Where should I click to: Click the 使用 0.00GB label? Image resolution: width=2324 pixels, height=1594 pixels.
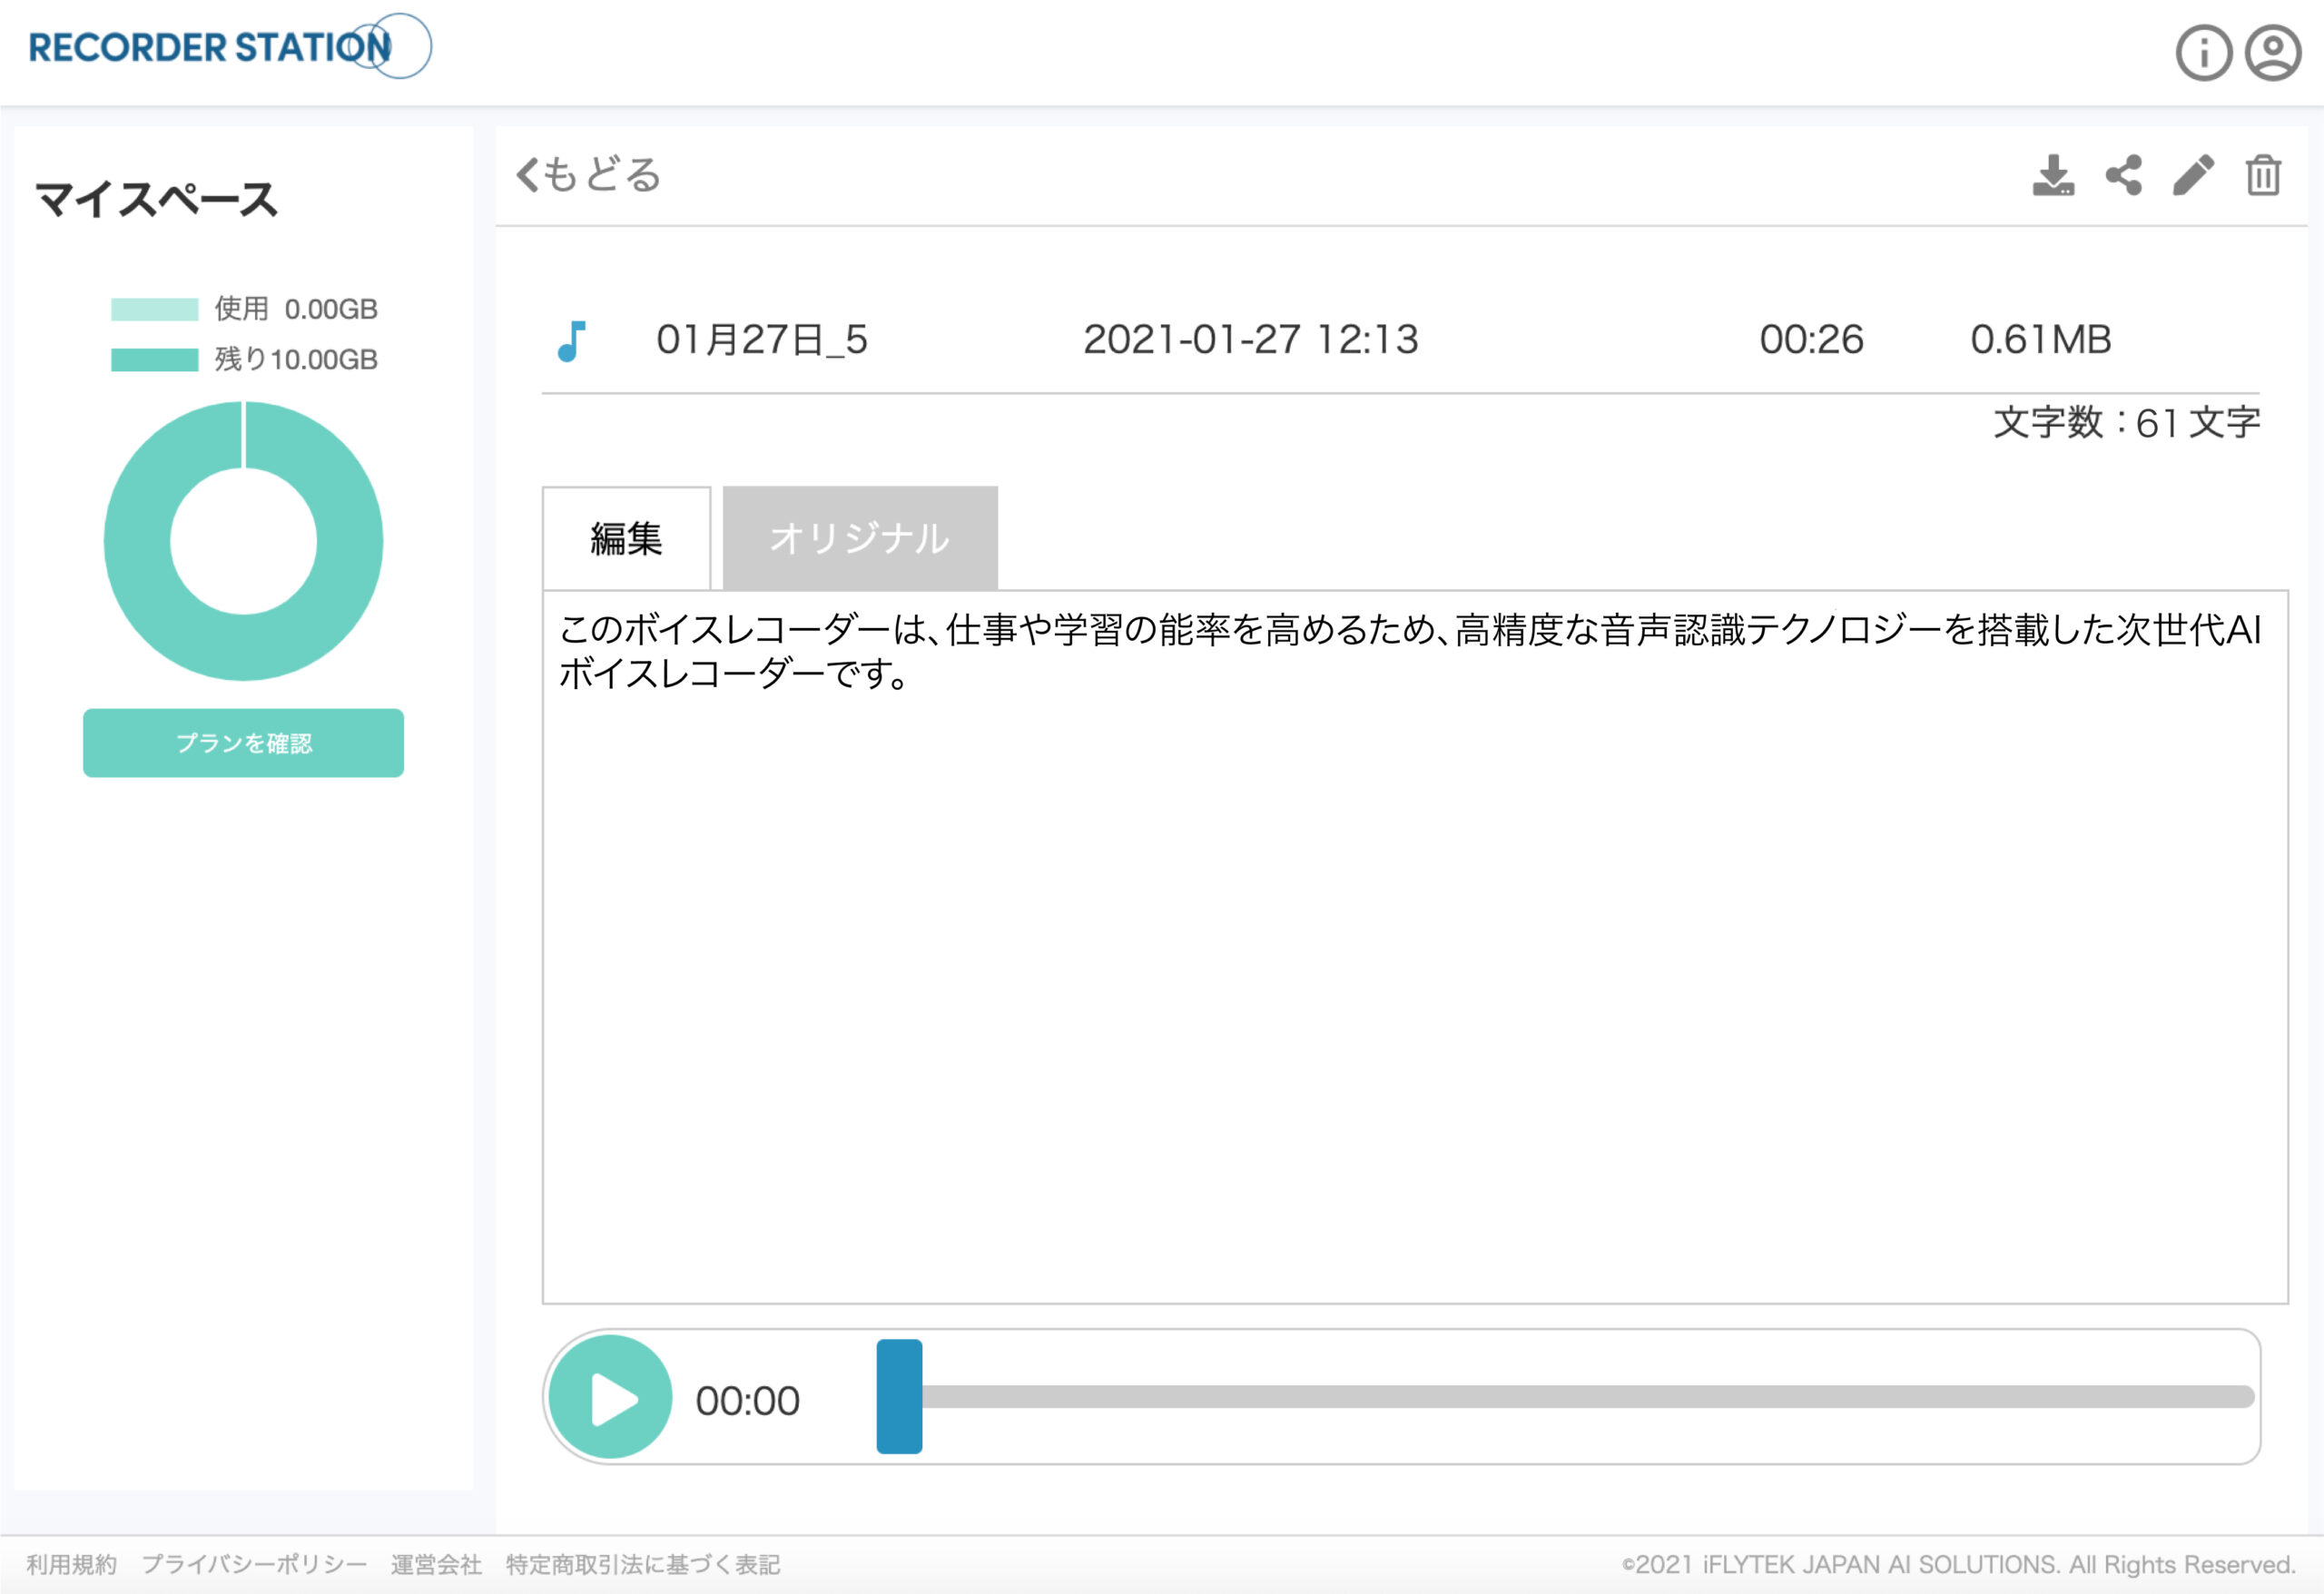(x=296, y=309)
